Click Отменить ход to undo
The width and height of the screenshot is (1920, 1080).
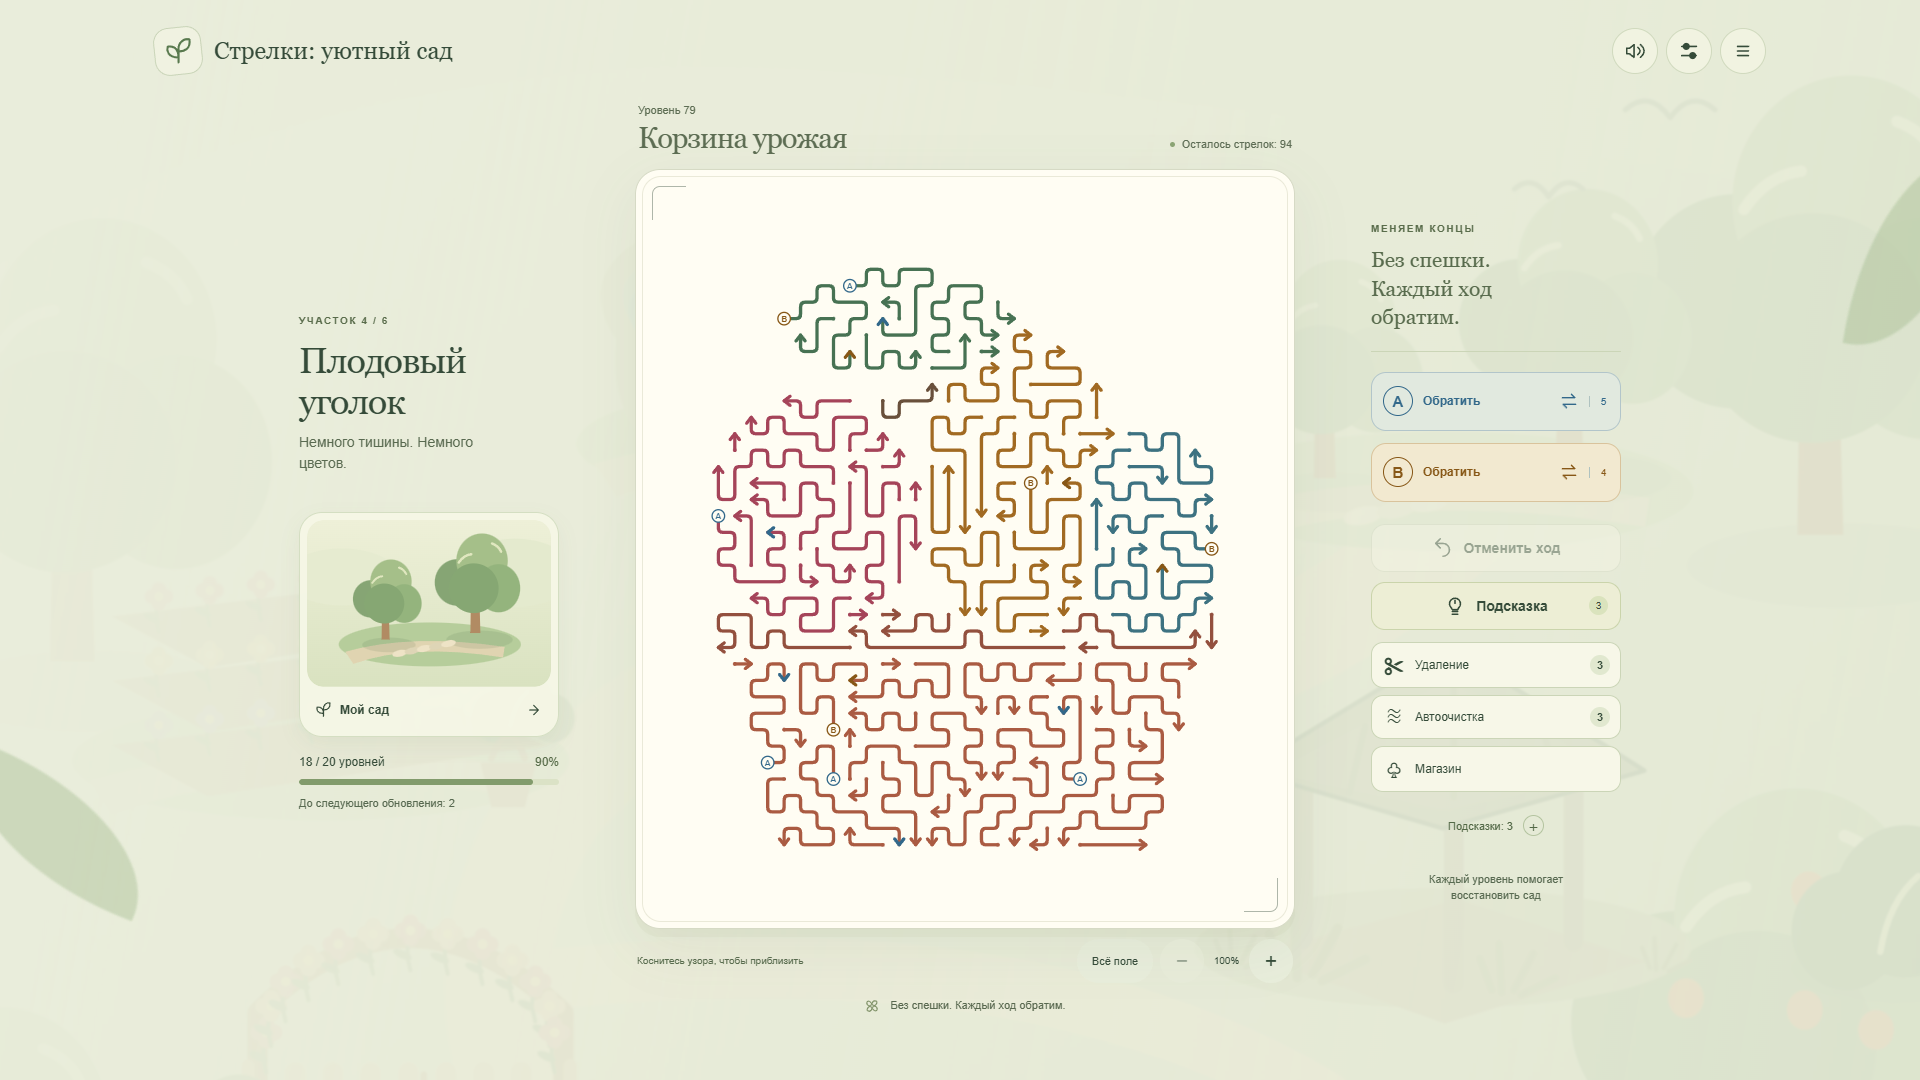click(1495, 548)
